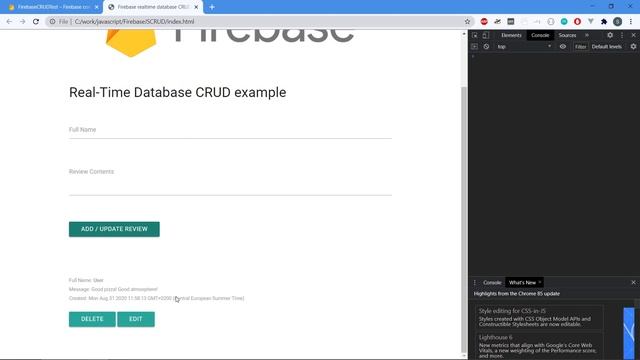Open DevTools customize three-dot menu
640x360 pixels.
(x=622, y=36)
